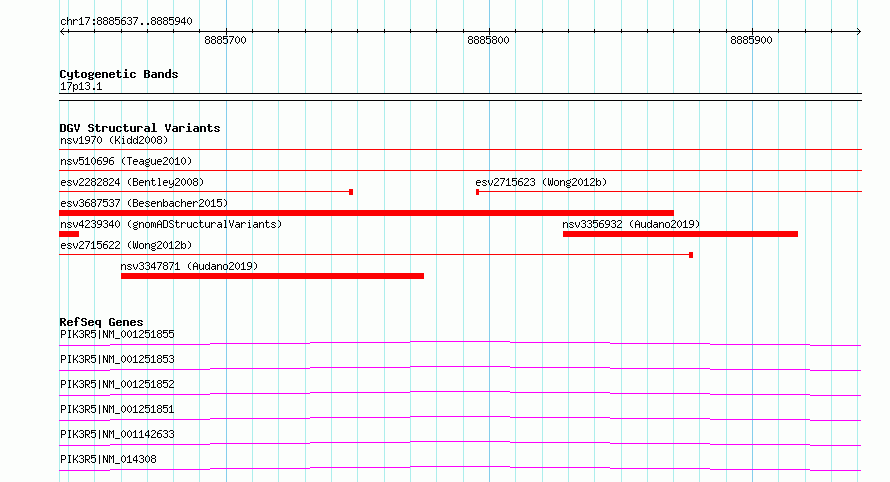The image size is (890, 482).
Task: Click the nsv1970 (Kidd2008) variant label
Action: click(114, 140)
